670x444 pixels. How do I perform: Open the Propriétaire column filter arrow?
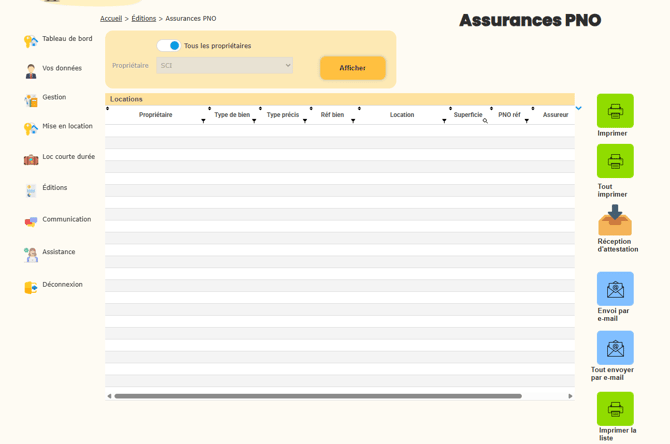click(x=203, y=121)
